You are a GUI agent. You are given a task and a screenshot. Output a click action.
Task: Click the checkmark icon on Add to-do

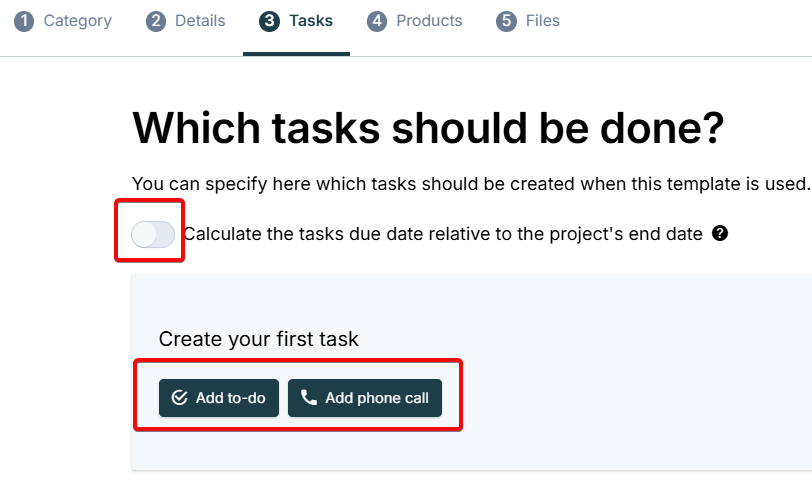click(179, 398)
